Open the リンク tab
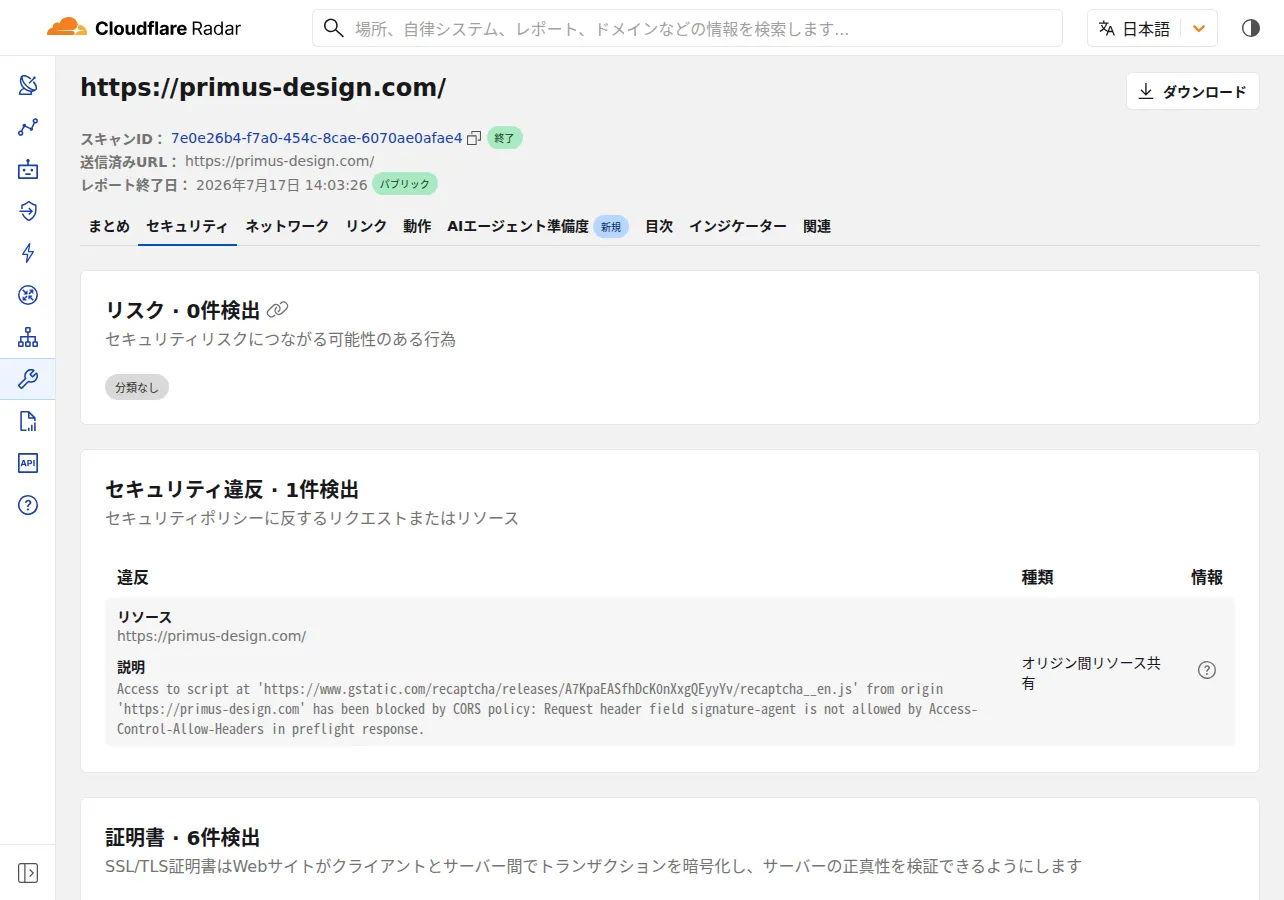The image size is (1284, 900). 366,226
